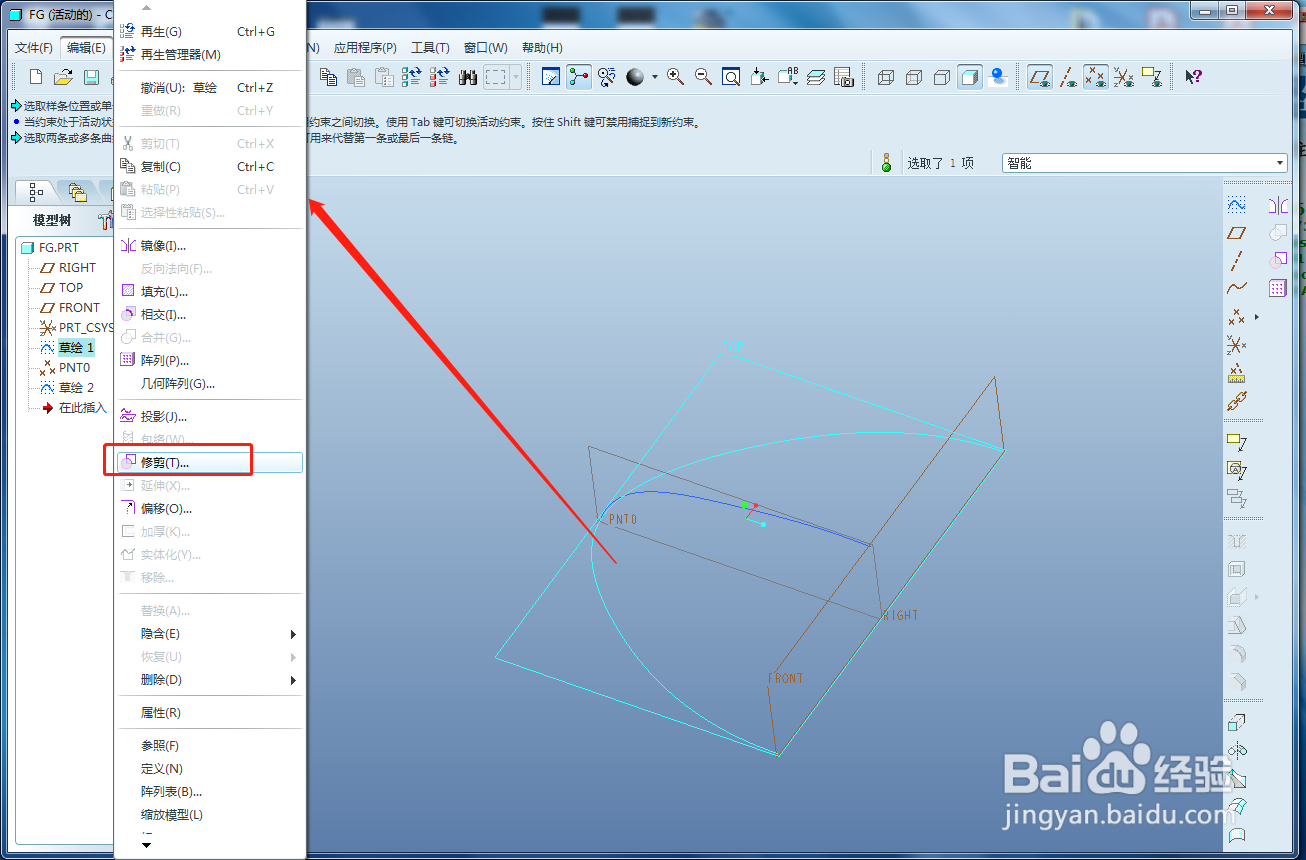Select TOP datum plane in model tree

(x=70, y=288)
